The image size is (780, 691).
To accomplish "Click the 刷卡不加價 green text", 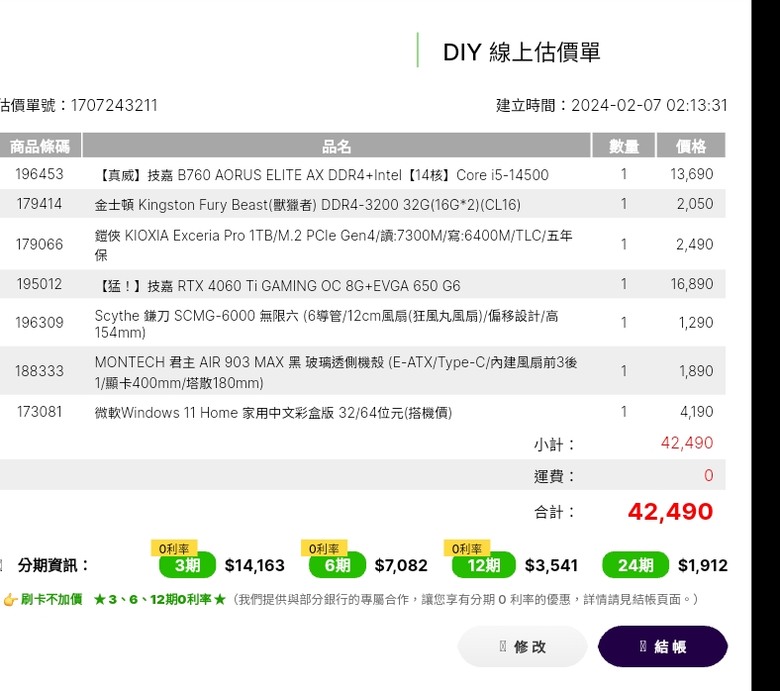I will coord(51,599).
